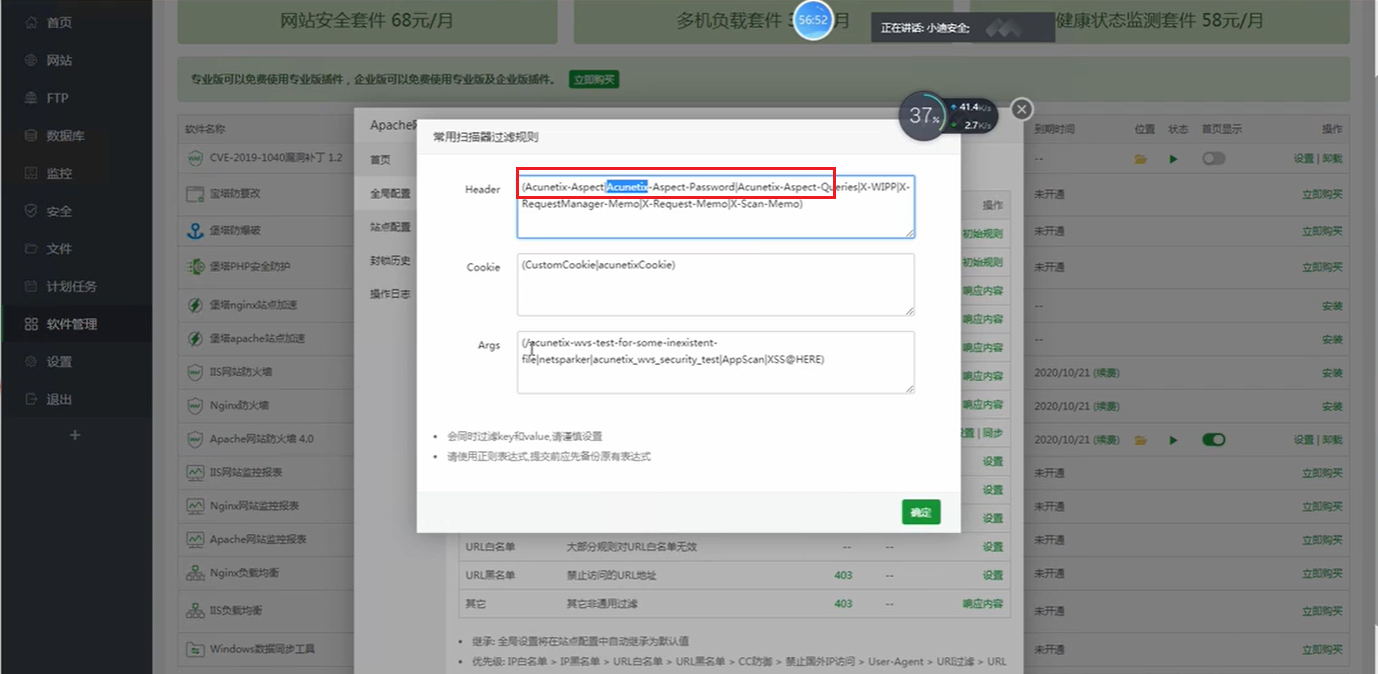Open the FTP sidebar icon
The width and height of the screenshot is (1378, 674).
[31, 98]
